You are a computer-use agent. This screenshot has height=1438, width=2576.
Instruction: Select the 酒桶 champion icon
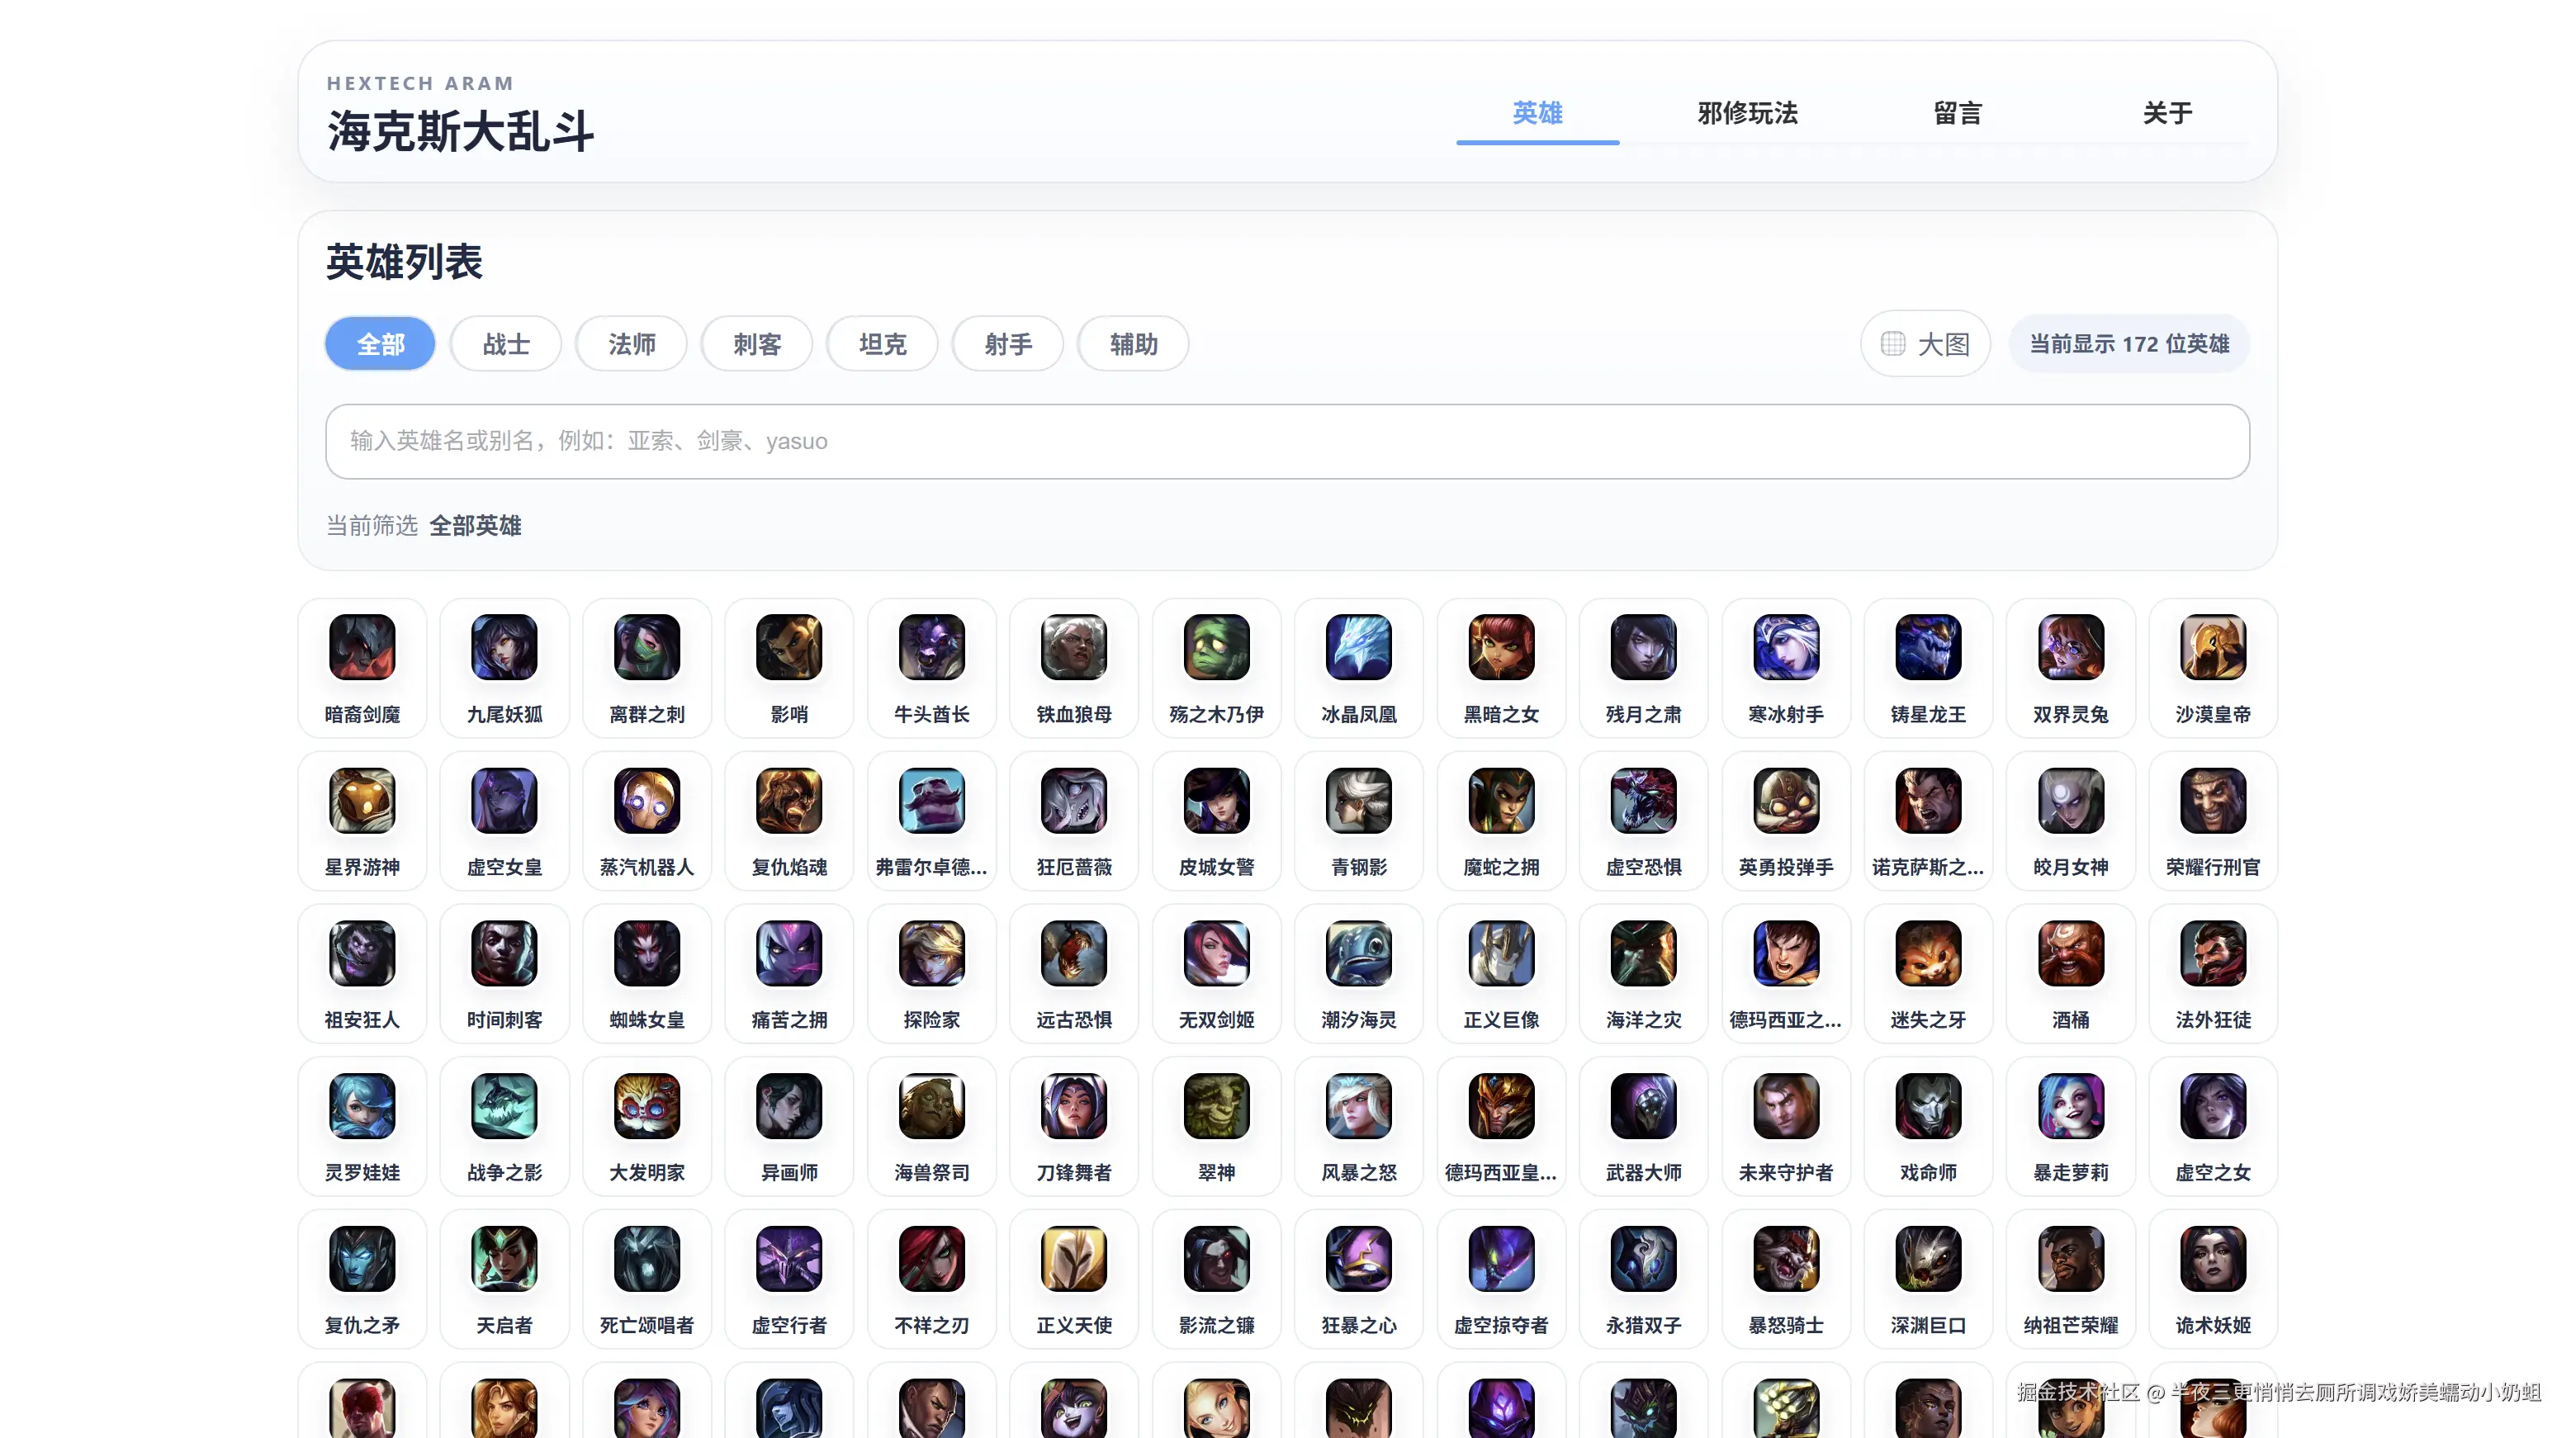(2069, 953)
